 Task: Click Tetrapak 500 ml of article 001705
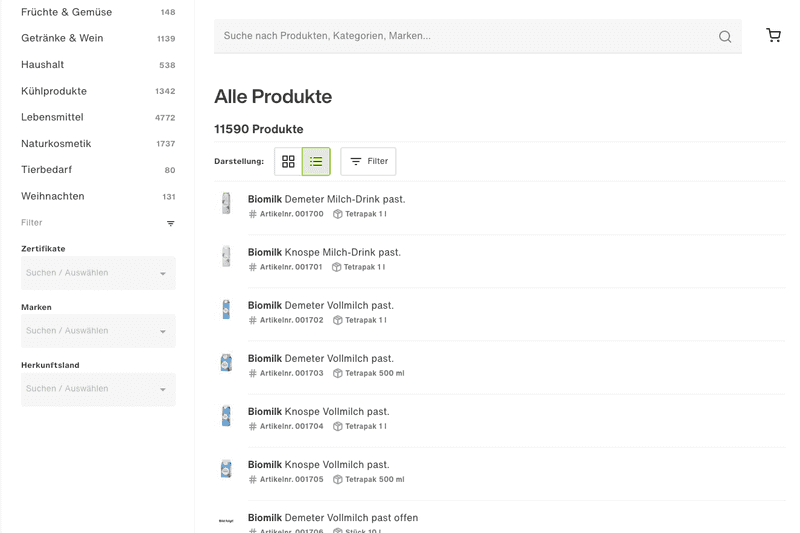pos(374,479)
